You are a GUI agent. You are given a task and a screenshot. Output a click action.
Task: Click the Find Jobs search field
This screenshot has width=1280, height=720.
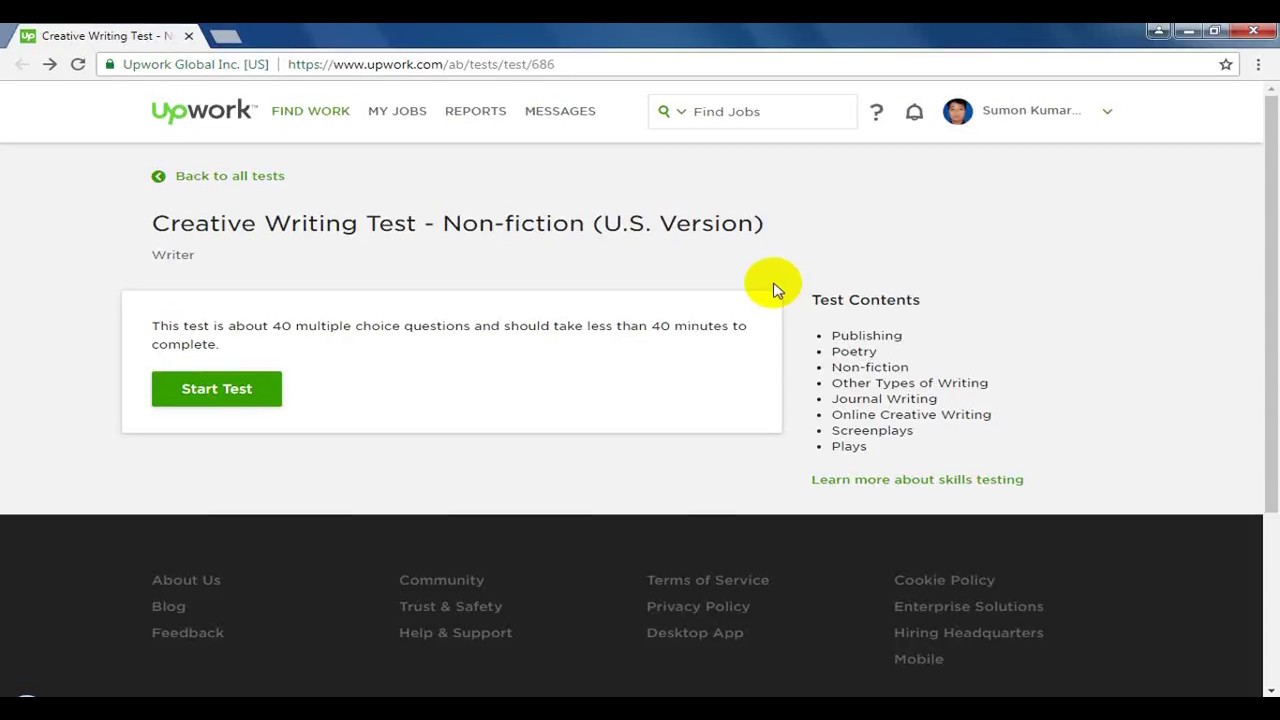tap(770, 112)
